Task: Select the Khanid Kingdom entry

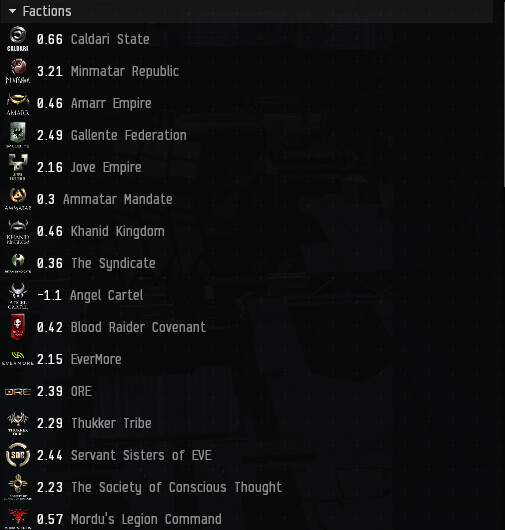Action: click(118, 232)
